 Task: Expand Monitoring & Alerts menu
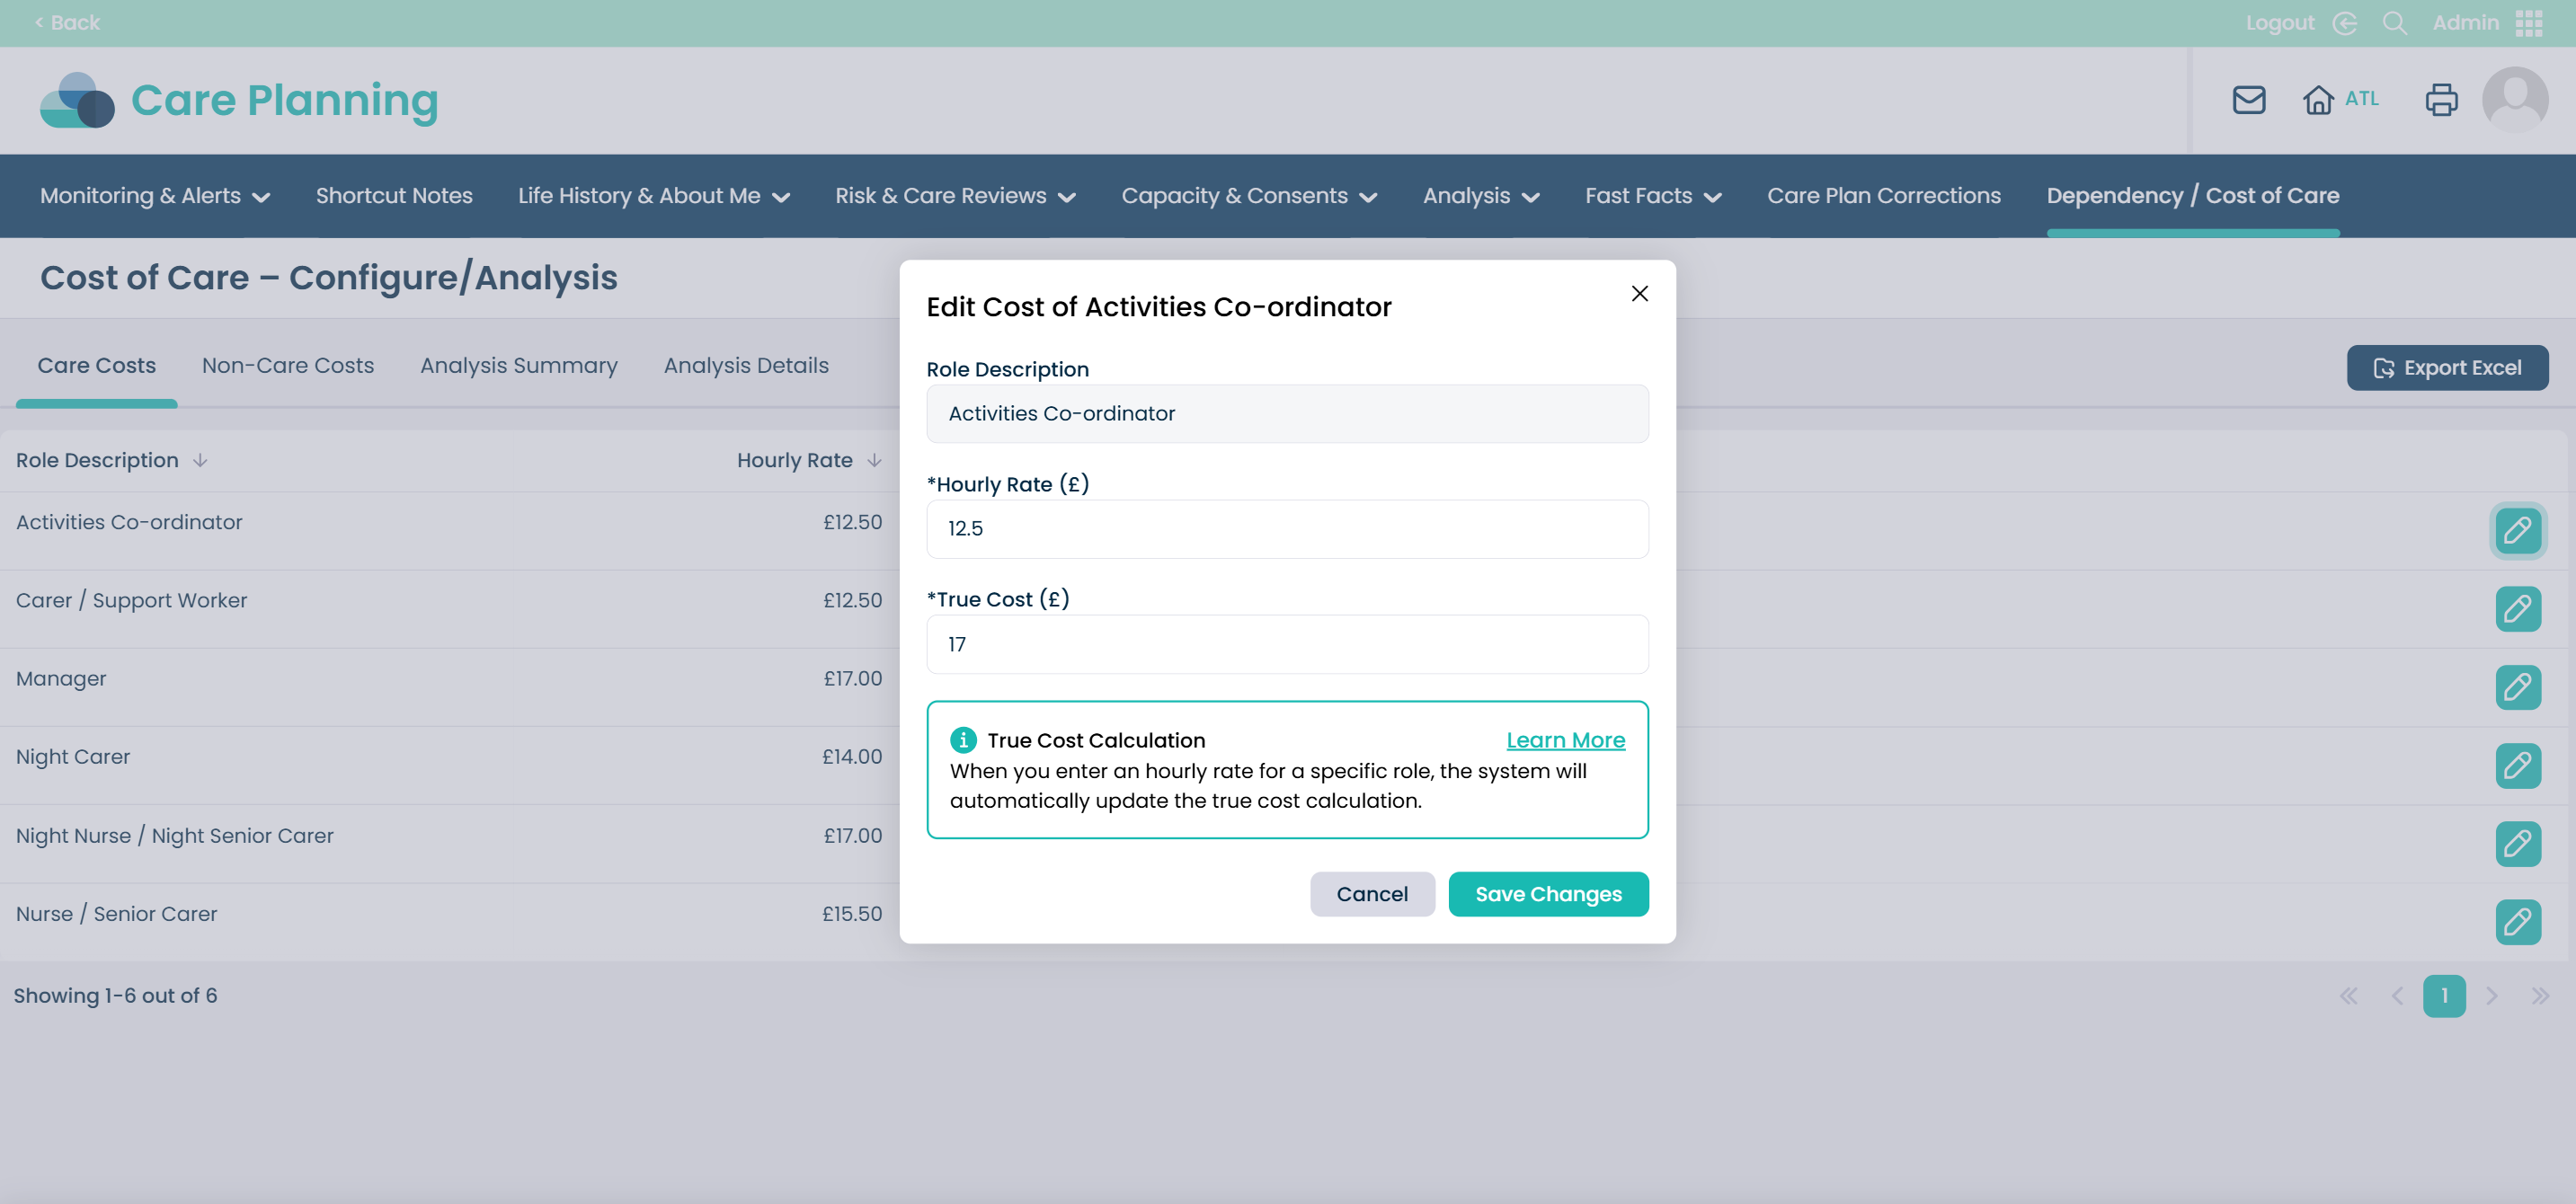(155, 196)
